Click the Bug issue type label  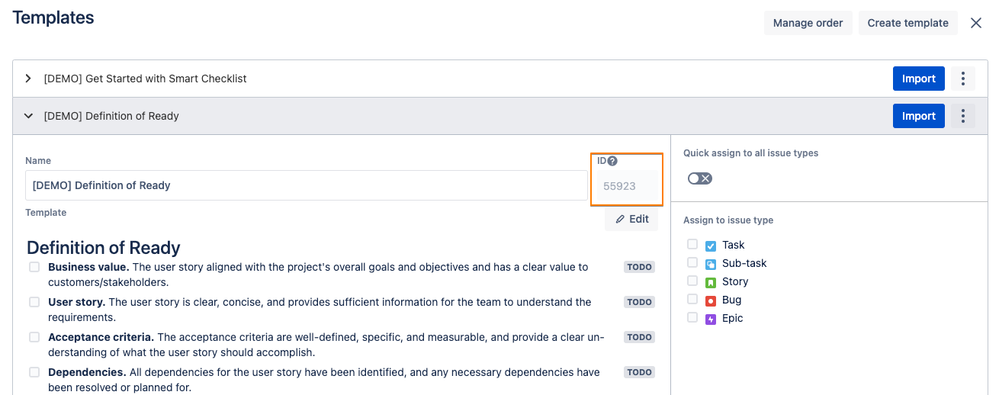(732, 300)
